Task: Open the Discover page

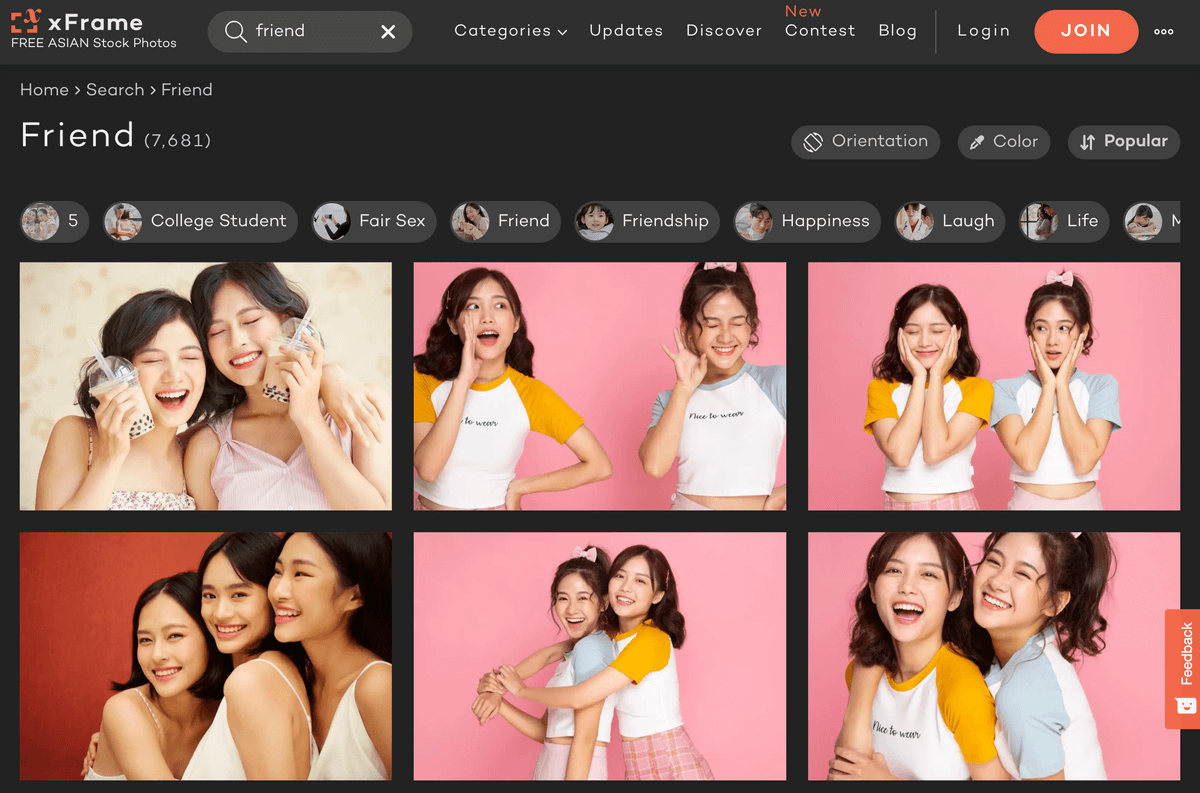Action: (x=724, y=31)
